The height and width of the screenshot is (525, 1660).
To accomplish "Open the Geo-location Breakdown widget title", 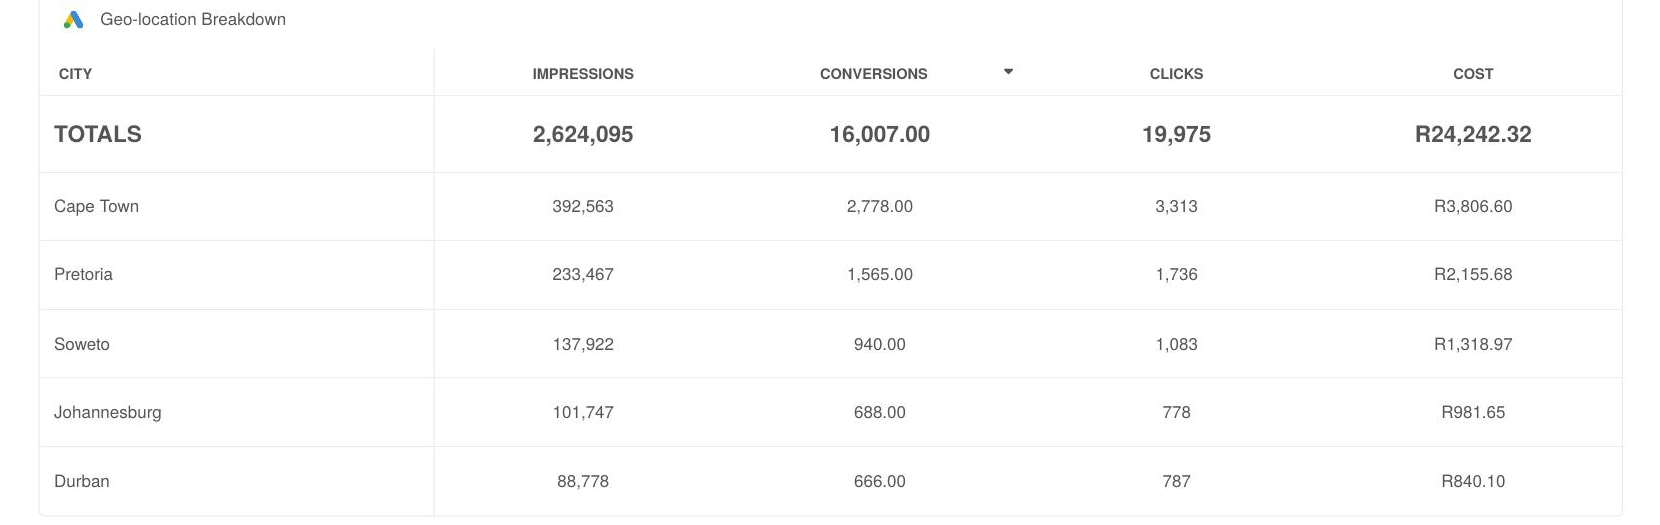I will tap(193, 20).
